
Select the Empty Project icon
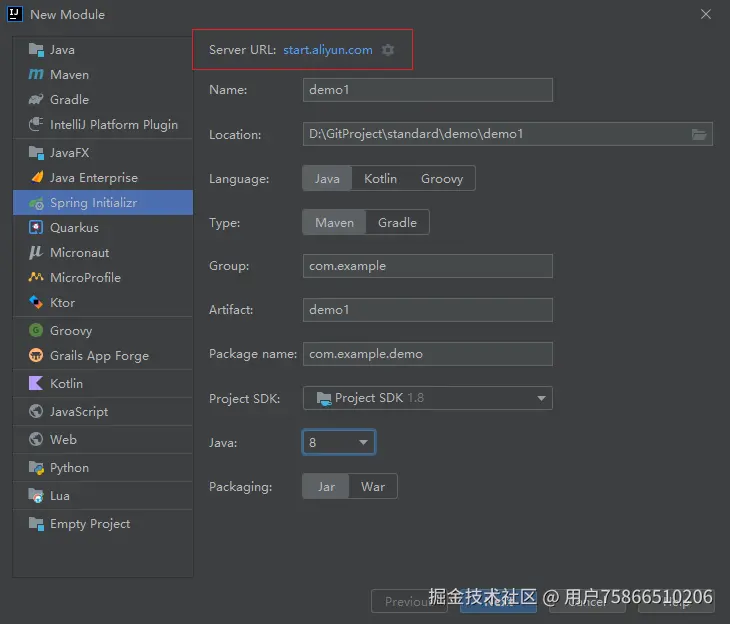click(x=36, y=523)
